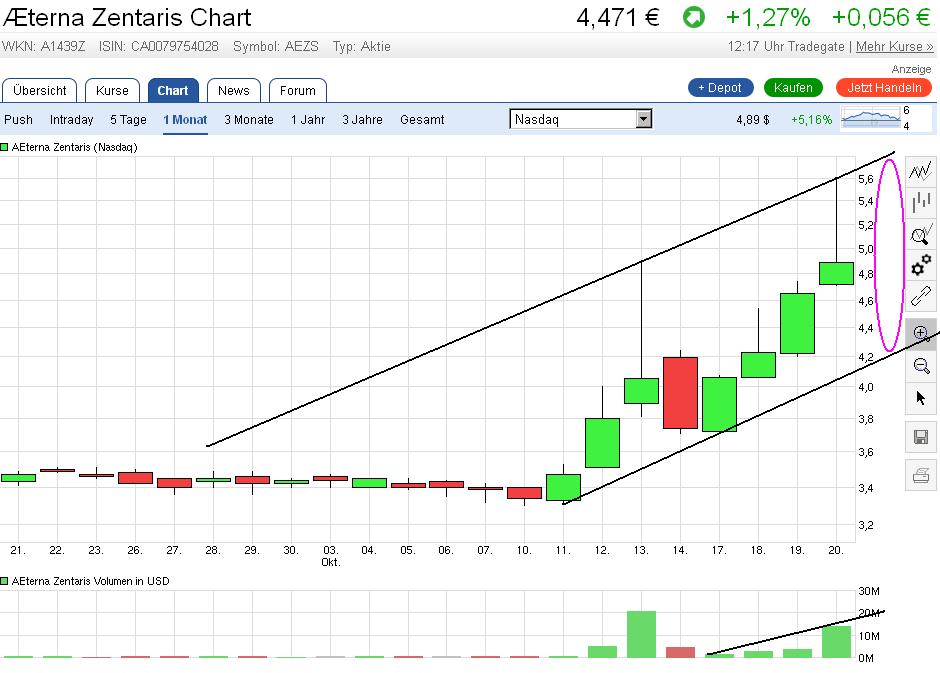Screen dimensions: 940x673
Task: Click the 12:17 Uhr Tradegate text
Action: (x=786, y=47)
